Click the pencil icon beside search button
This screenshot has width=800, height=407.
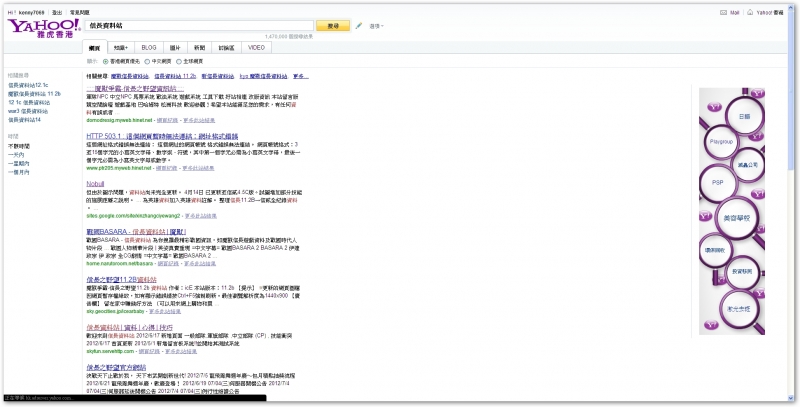[360, 25]
